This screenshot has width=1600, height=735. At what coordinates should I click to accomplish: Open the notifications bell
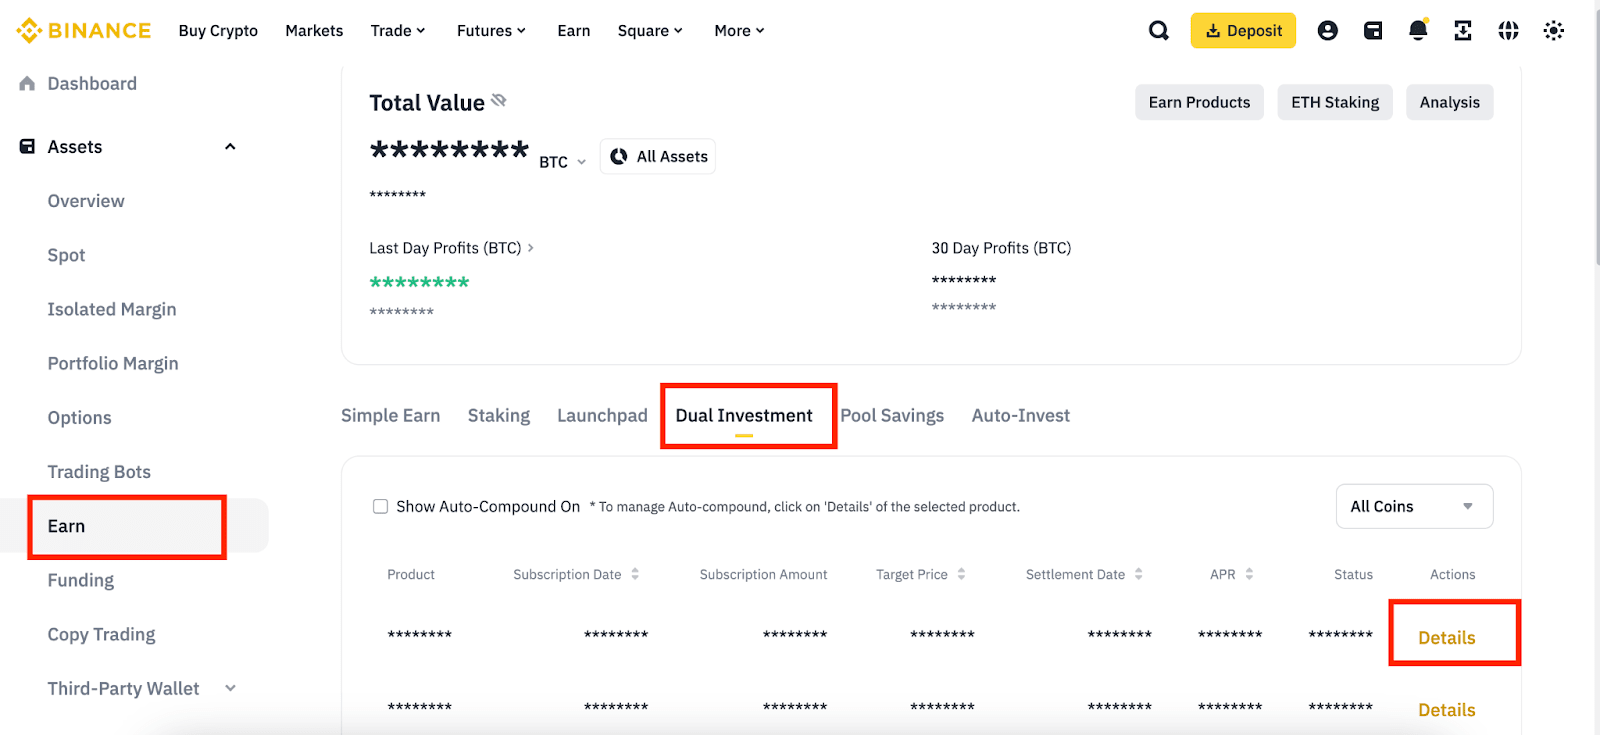tap(1418, 31)
